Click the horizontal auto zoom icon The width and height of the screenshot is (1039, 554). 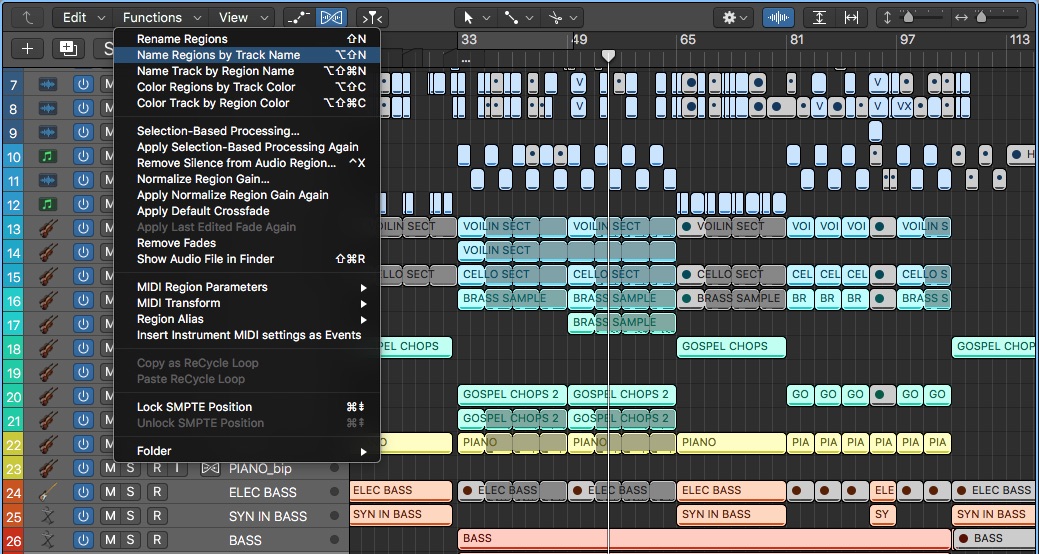click(x=851, y=17)
